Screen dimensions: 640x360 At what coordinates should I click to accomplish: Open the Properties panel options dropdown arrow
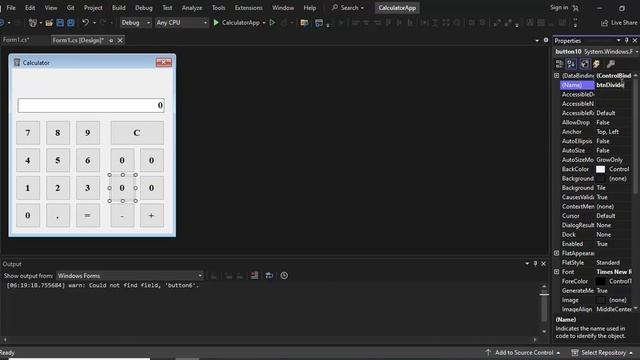click(619, 40)
